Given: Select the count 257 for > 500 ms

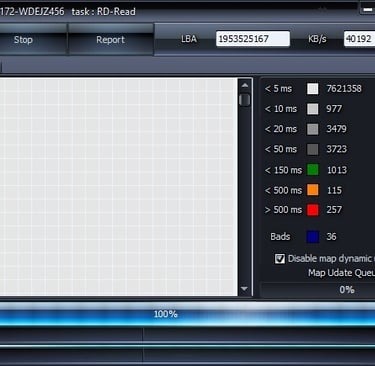Looking at the screenshot, I should pyautogui.click(x=334, y=210).
